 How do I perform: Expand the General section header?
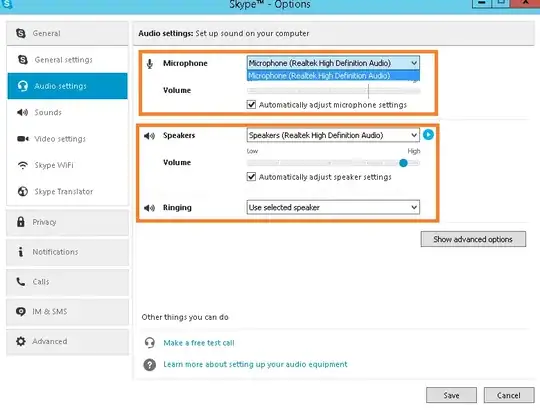tap(67, 33)
